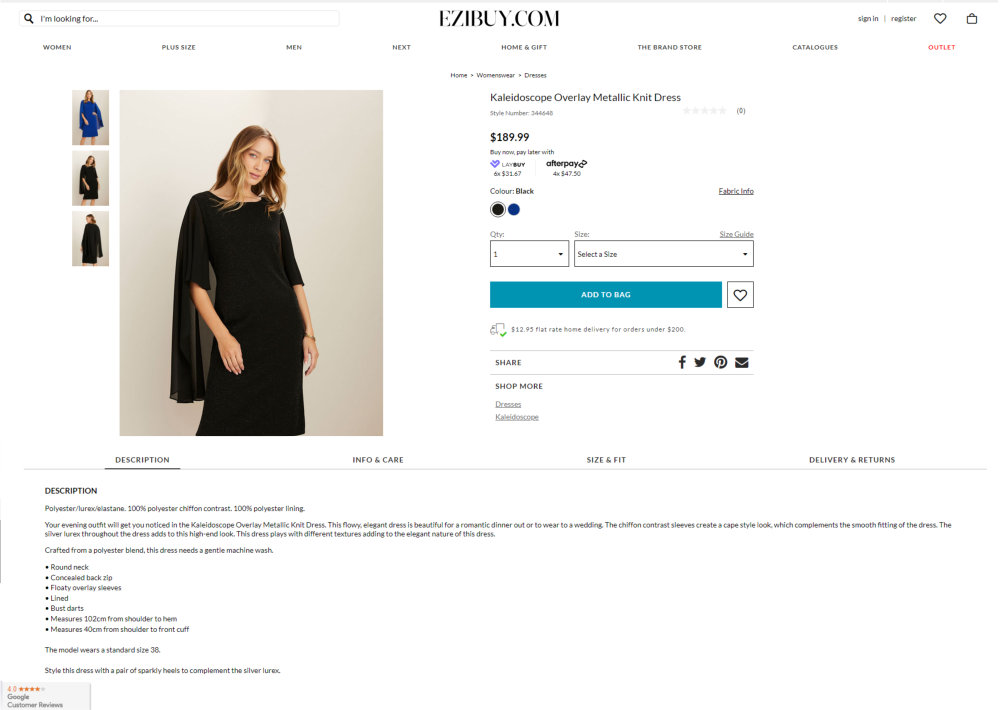Share product via email icon
This screenshot has width=1001, height=710.
[742, 363]
